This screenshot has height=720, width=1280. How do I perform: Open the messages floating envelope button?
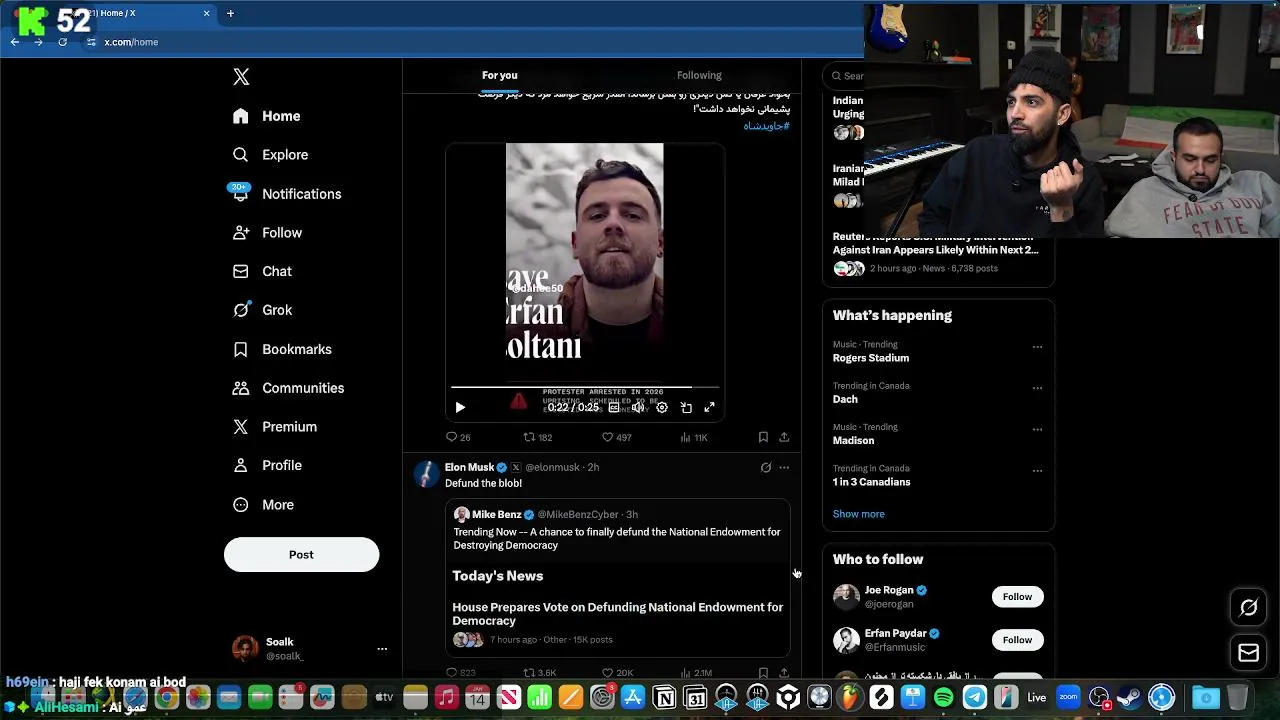[x=1248, y=653]
